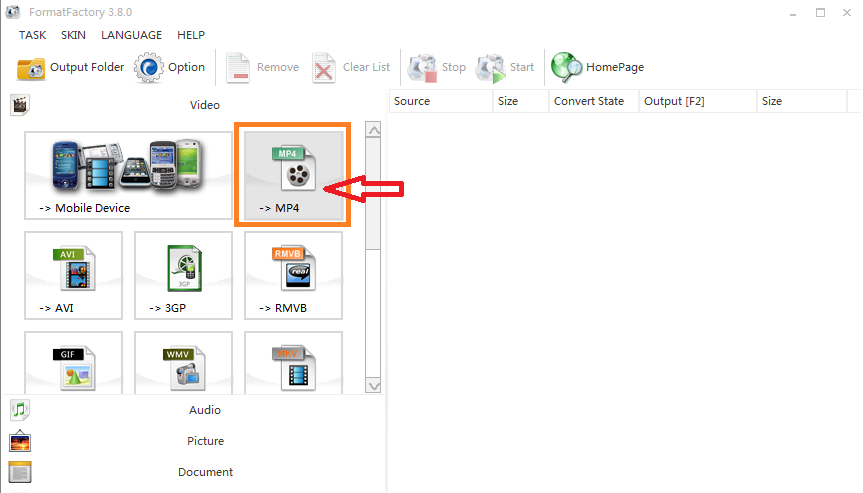Click the format list scroll up arrow
863x493 pixels.
coord(374,130)
